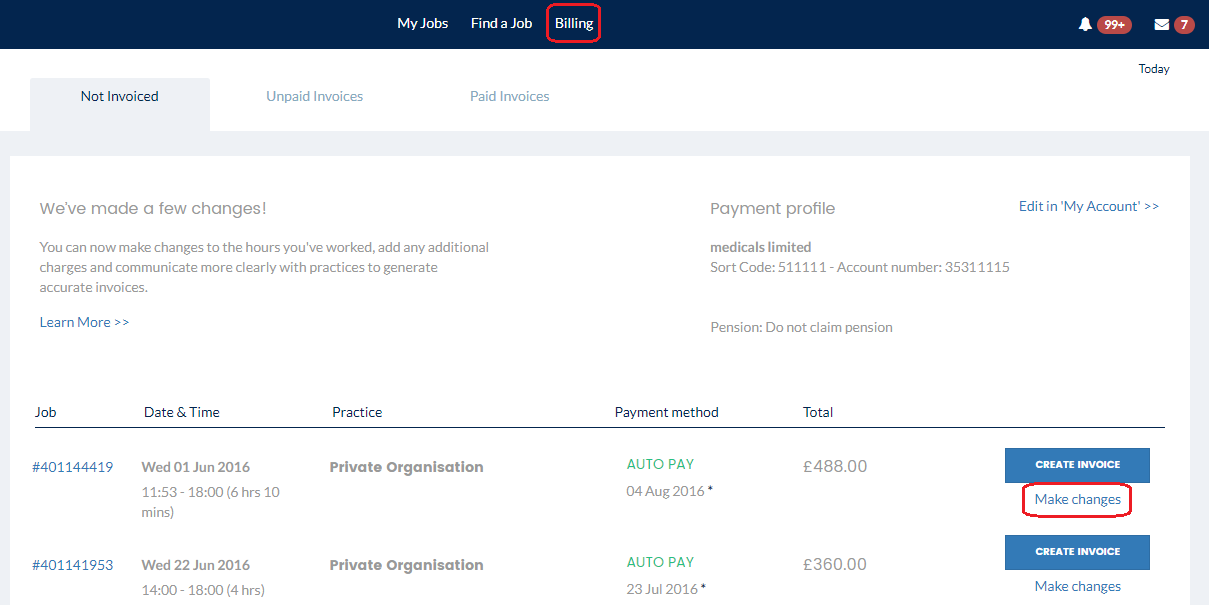
Task: Click the Payment method column header
Action: pos(667,412)
